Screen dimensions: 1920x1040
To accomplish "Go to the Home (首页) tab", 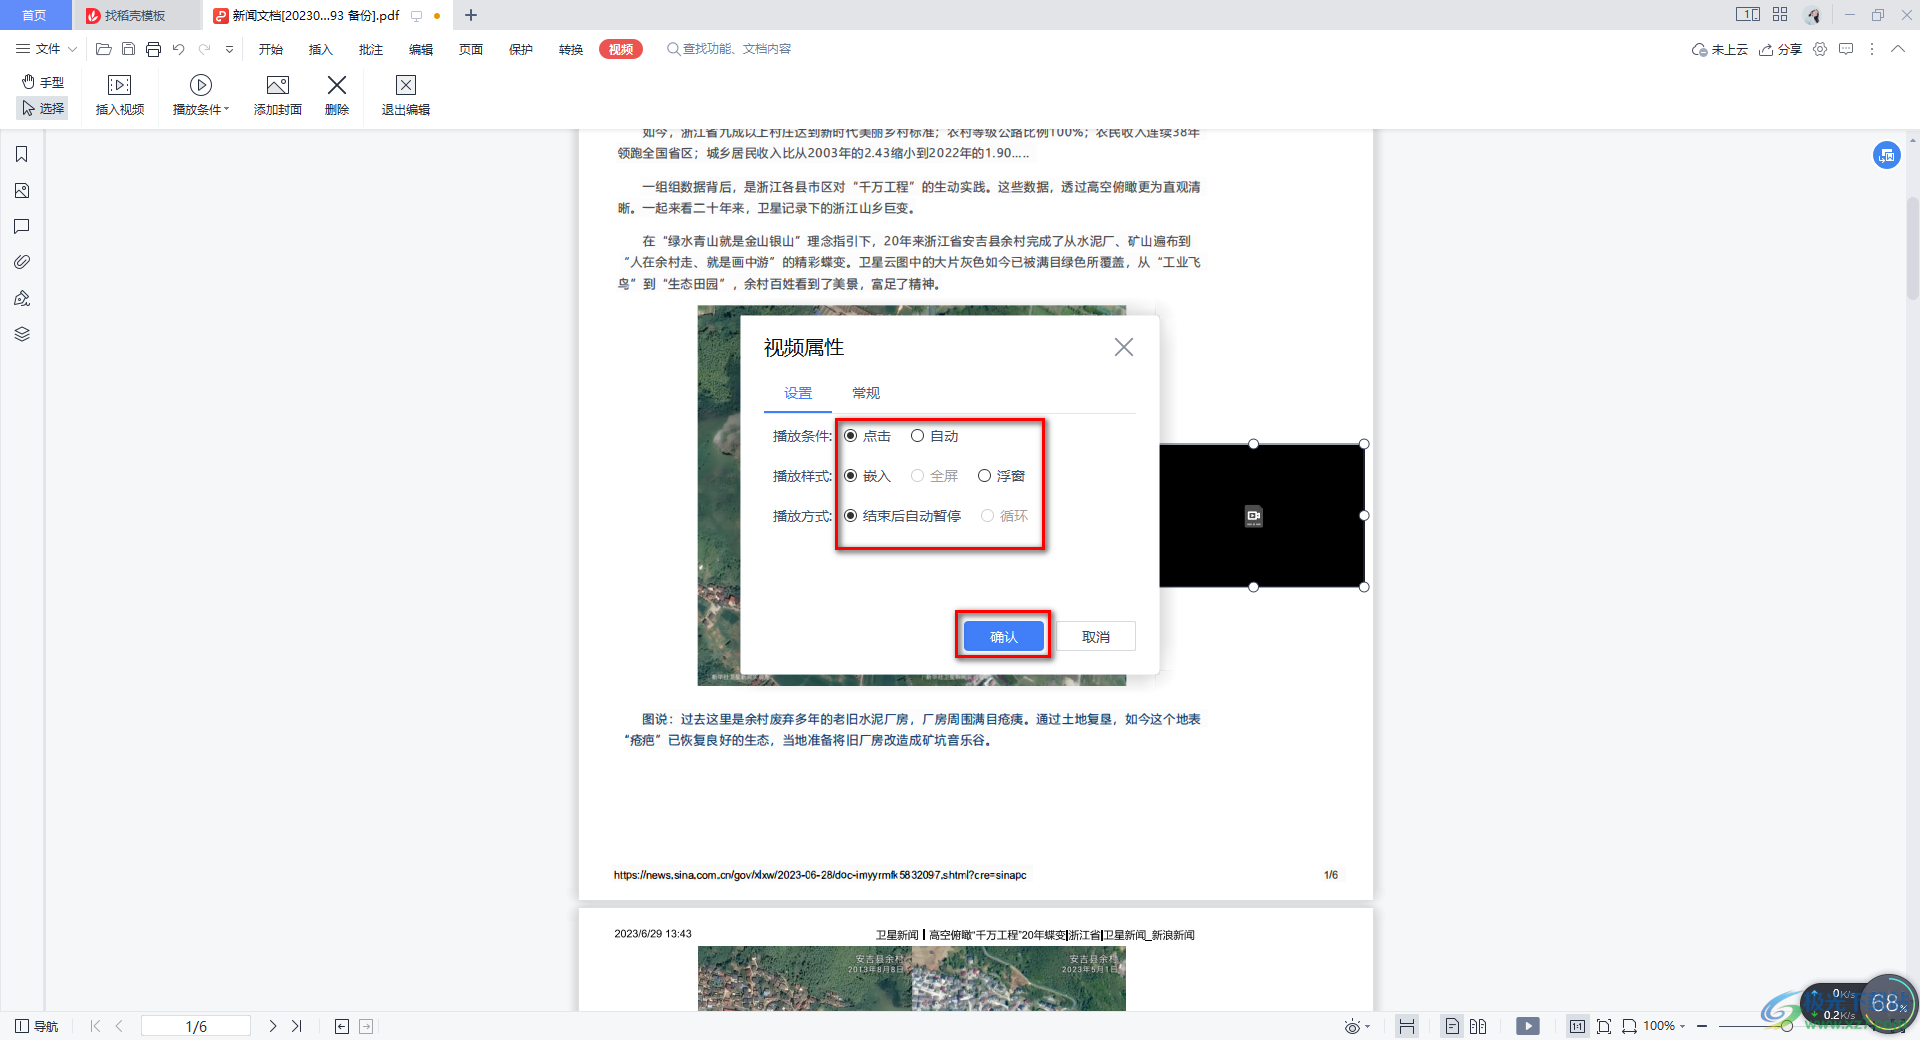I will (x=35, y=15).
